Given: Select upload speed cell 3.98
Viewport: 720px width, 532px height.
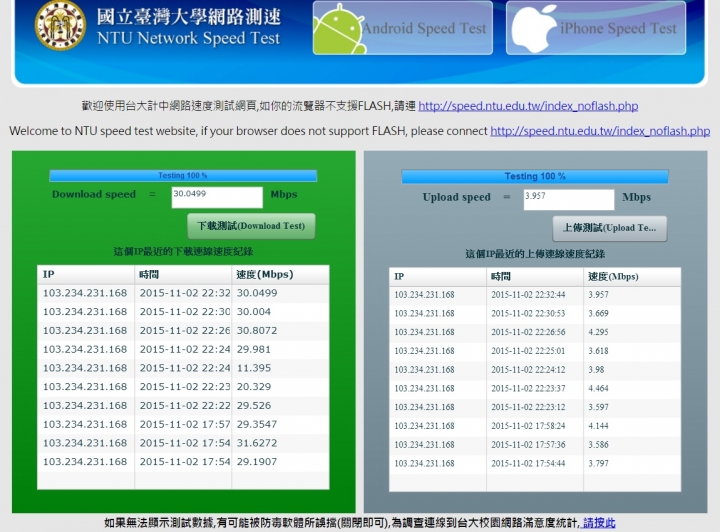Looking at the screenshot, I should 632,370.
